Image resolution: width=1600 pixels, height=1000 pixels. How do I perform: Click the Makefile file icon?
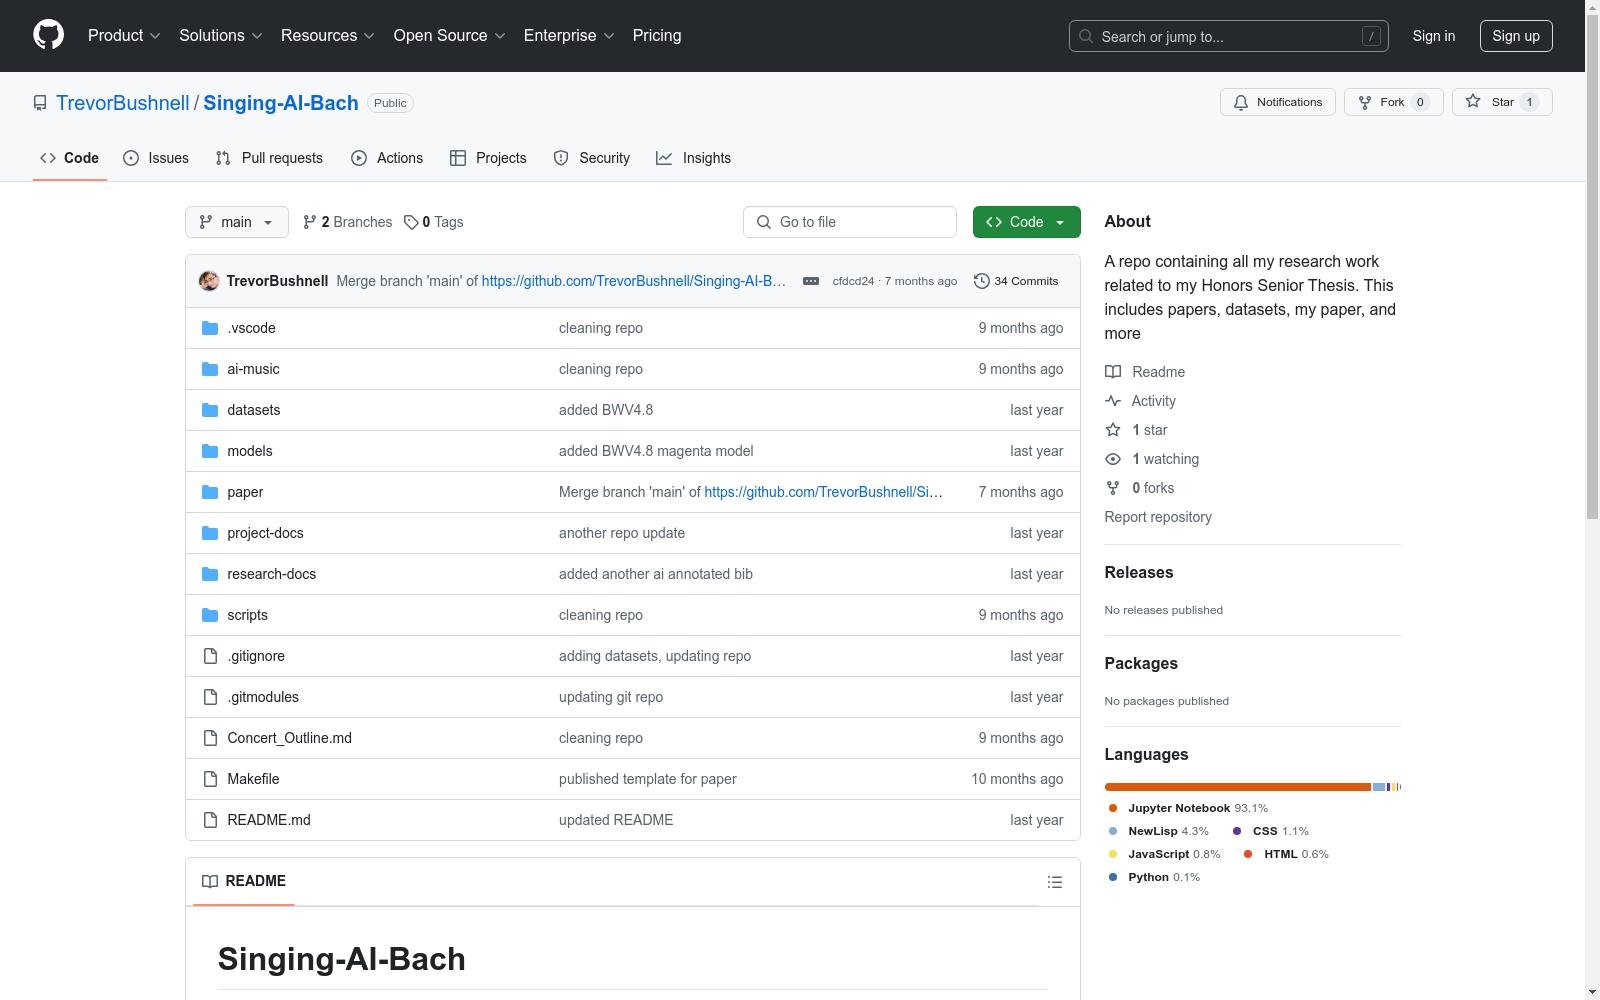pyautogui.click(x=210, y=779)
